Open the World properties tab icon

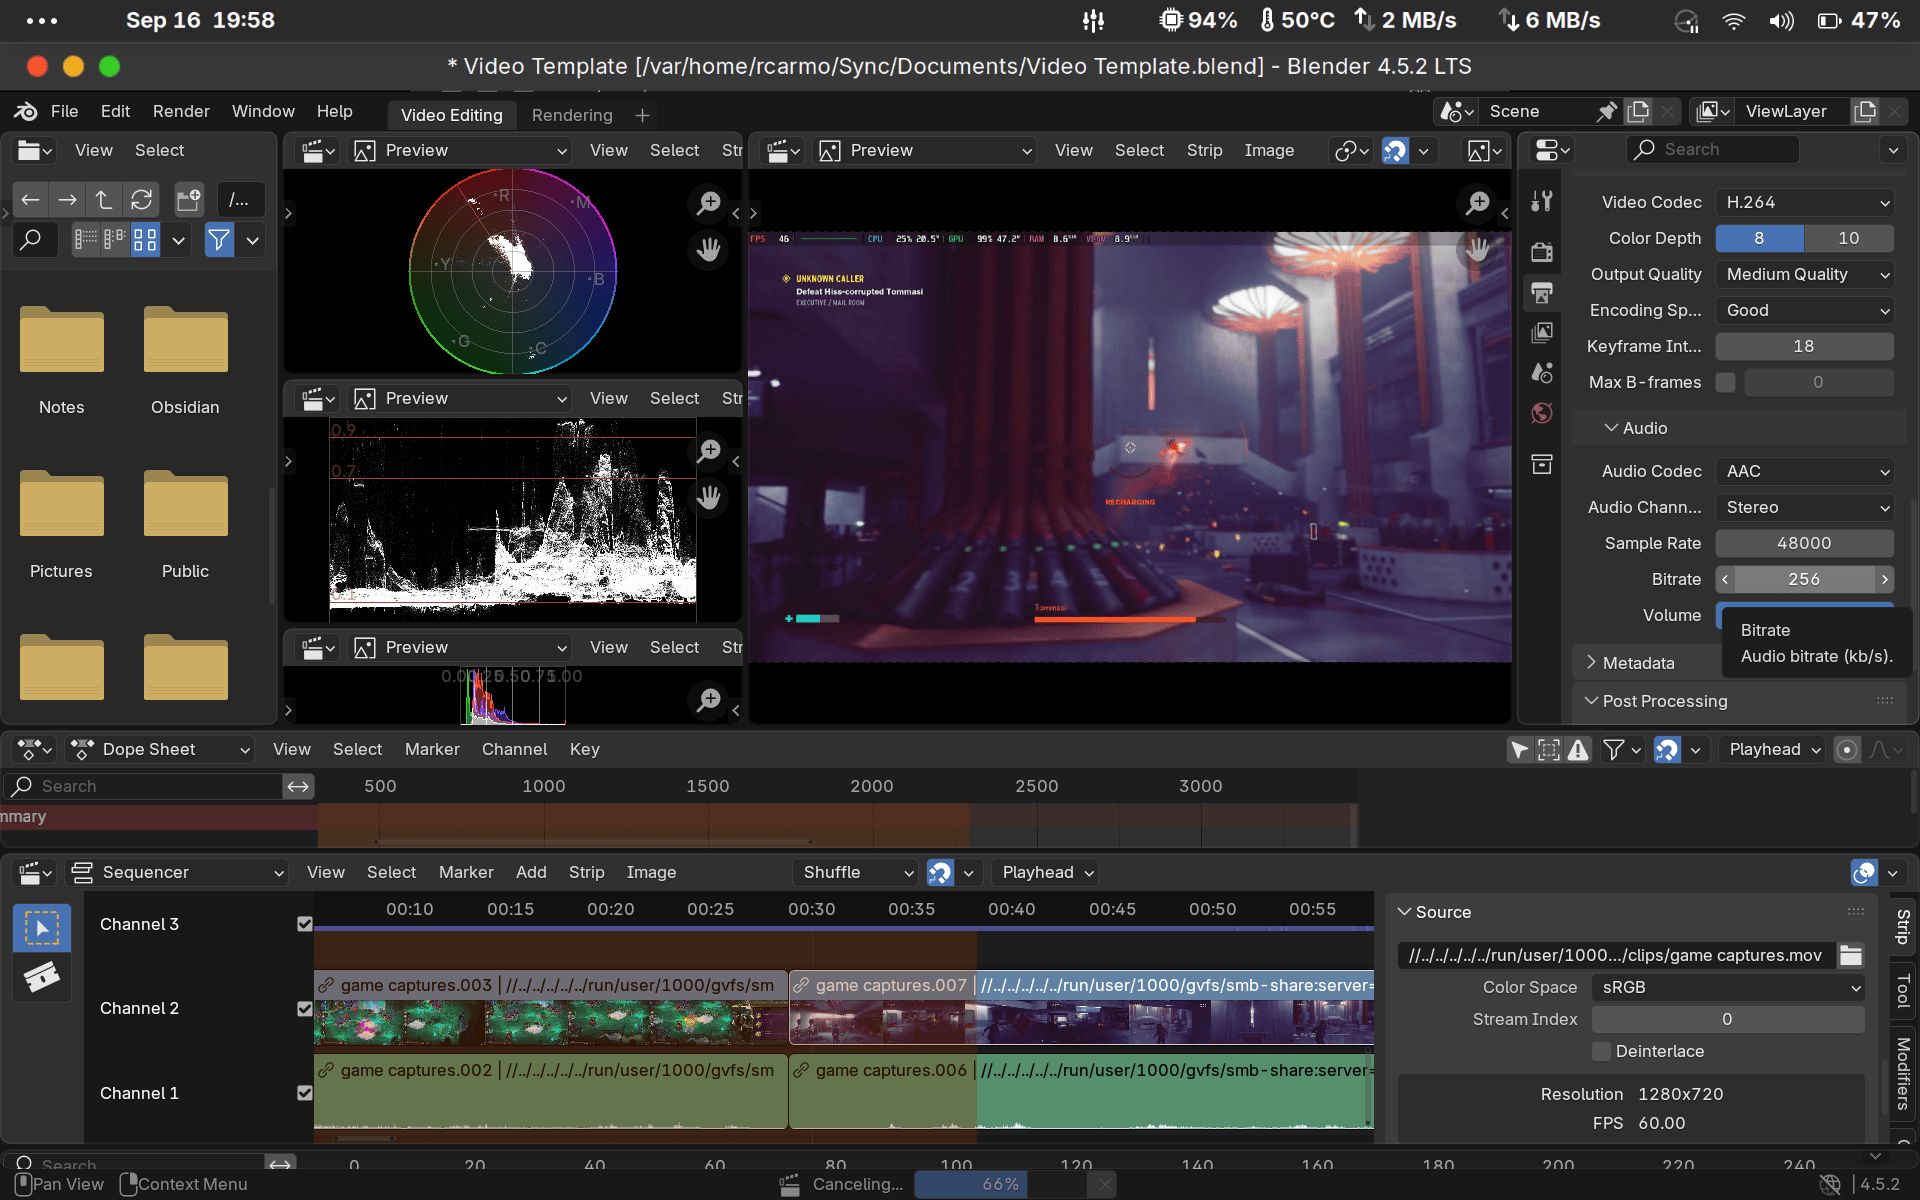tap(1542, 413)
